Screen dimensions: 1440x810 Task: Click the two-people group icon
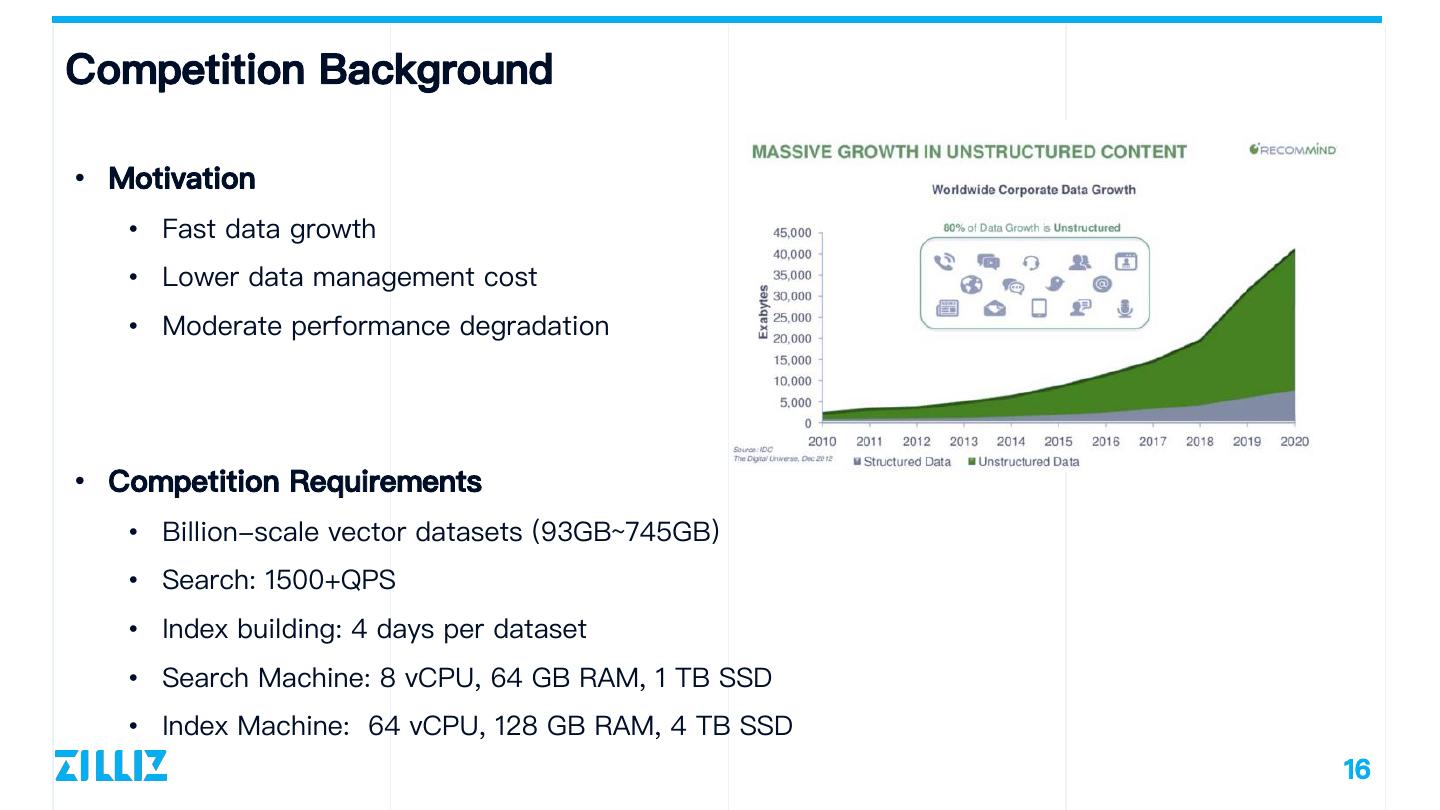tap(1080, 262)
